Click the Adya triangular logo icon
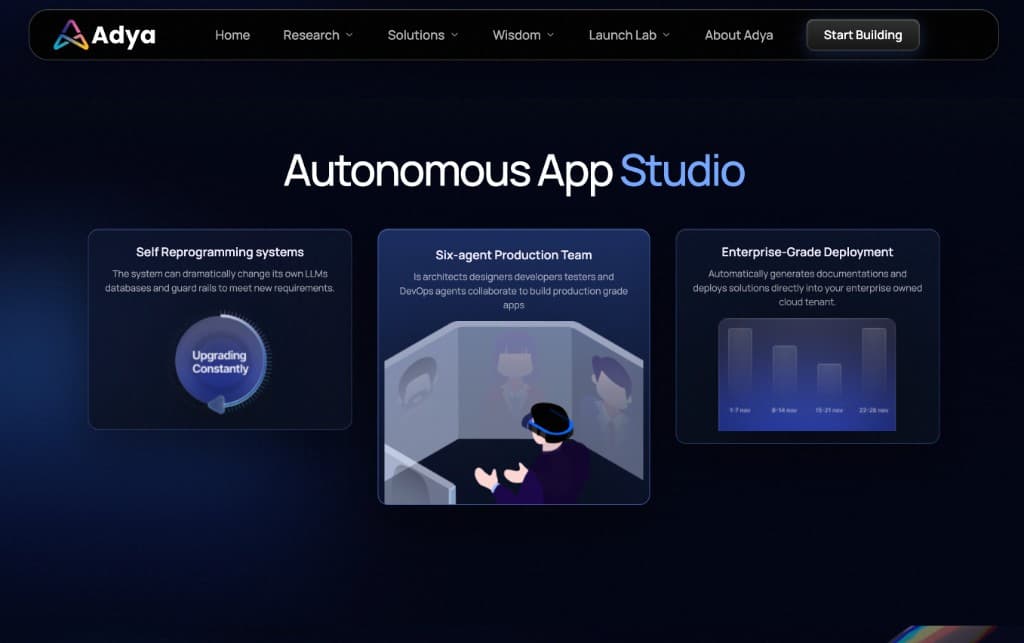1024x643 pixels. coord(71,35)
